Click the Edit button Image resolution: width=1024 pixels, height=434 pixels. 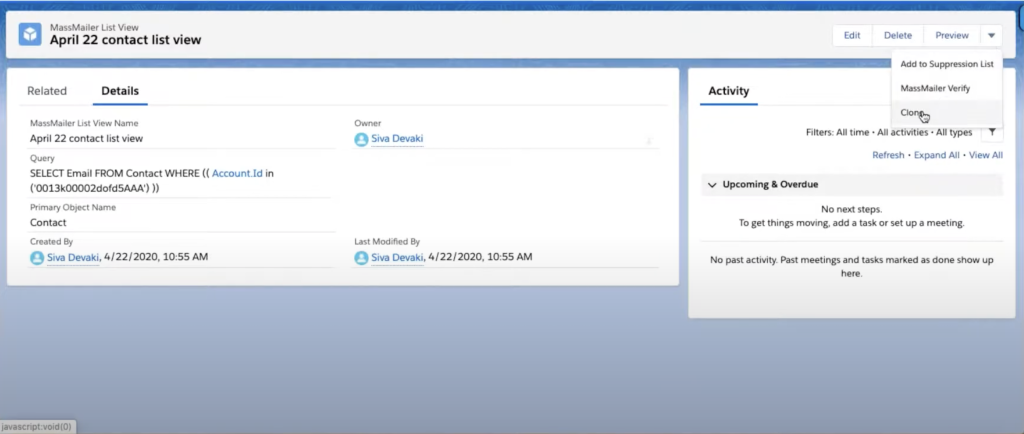point(852,35)
